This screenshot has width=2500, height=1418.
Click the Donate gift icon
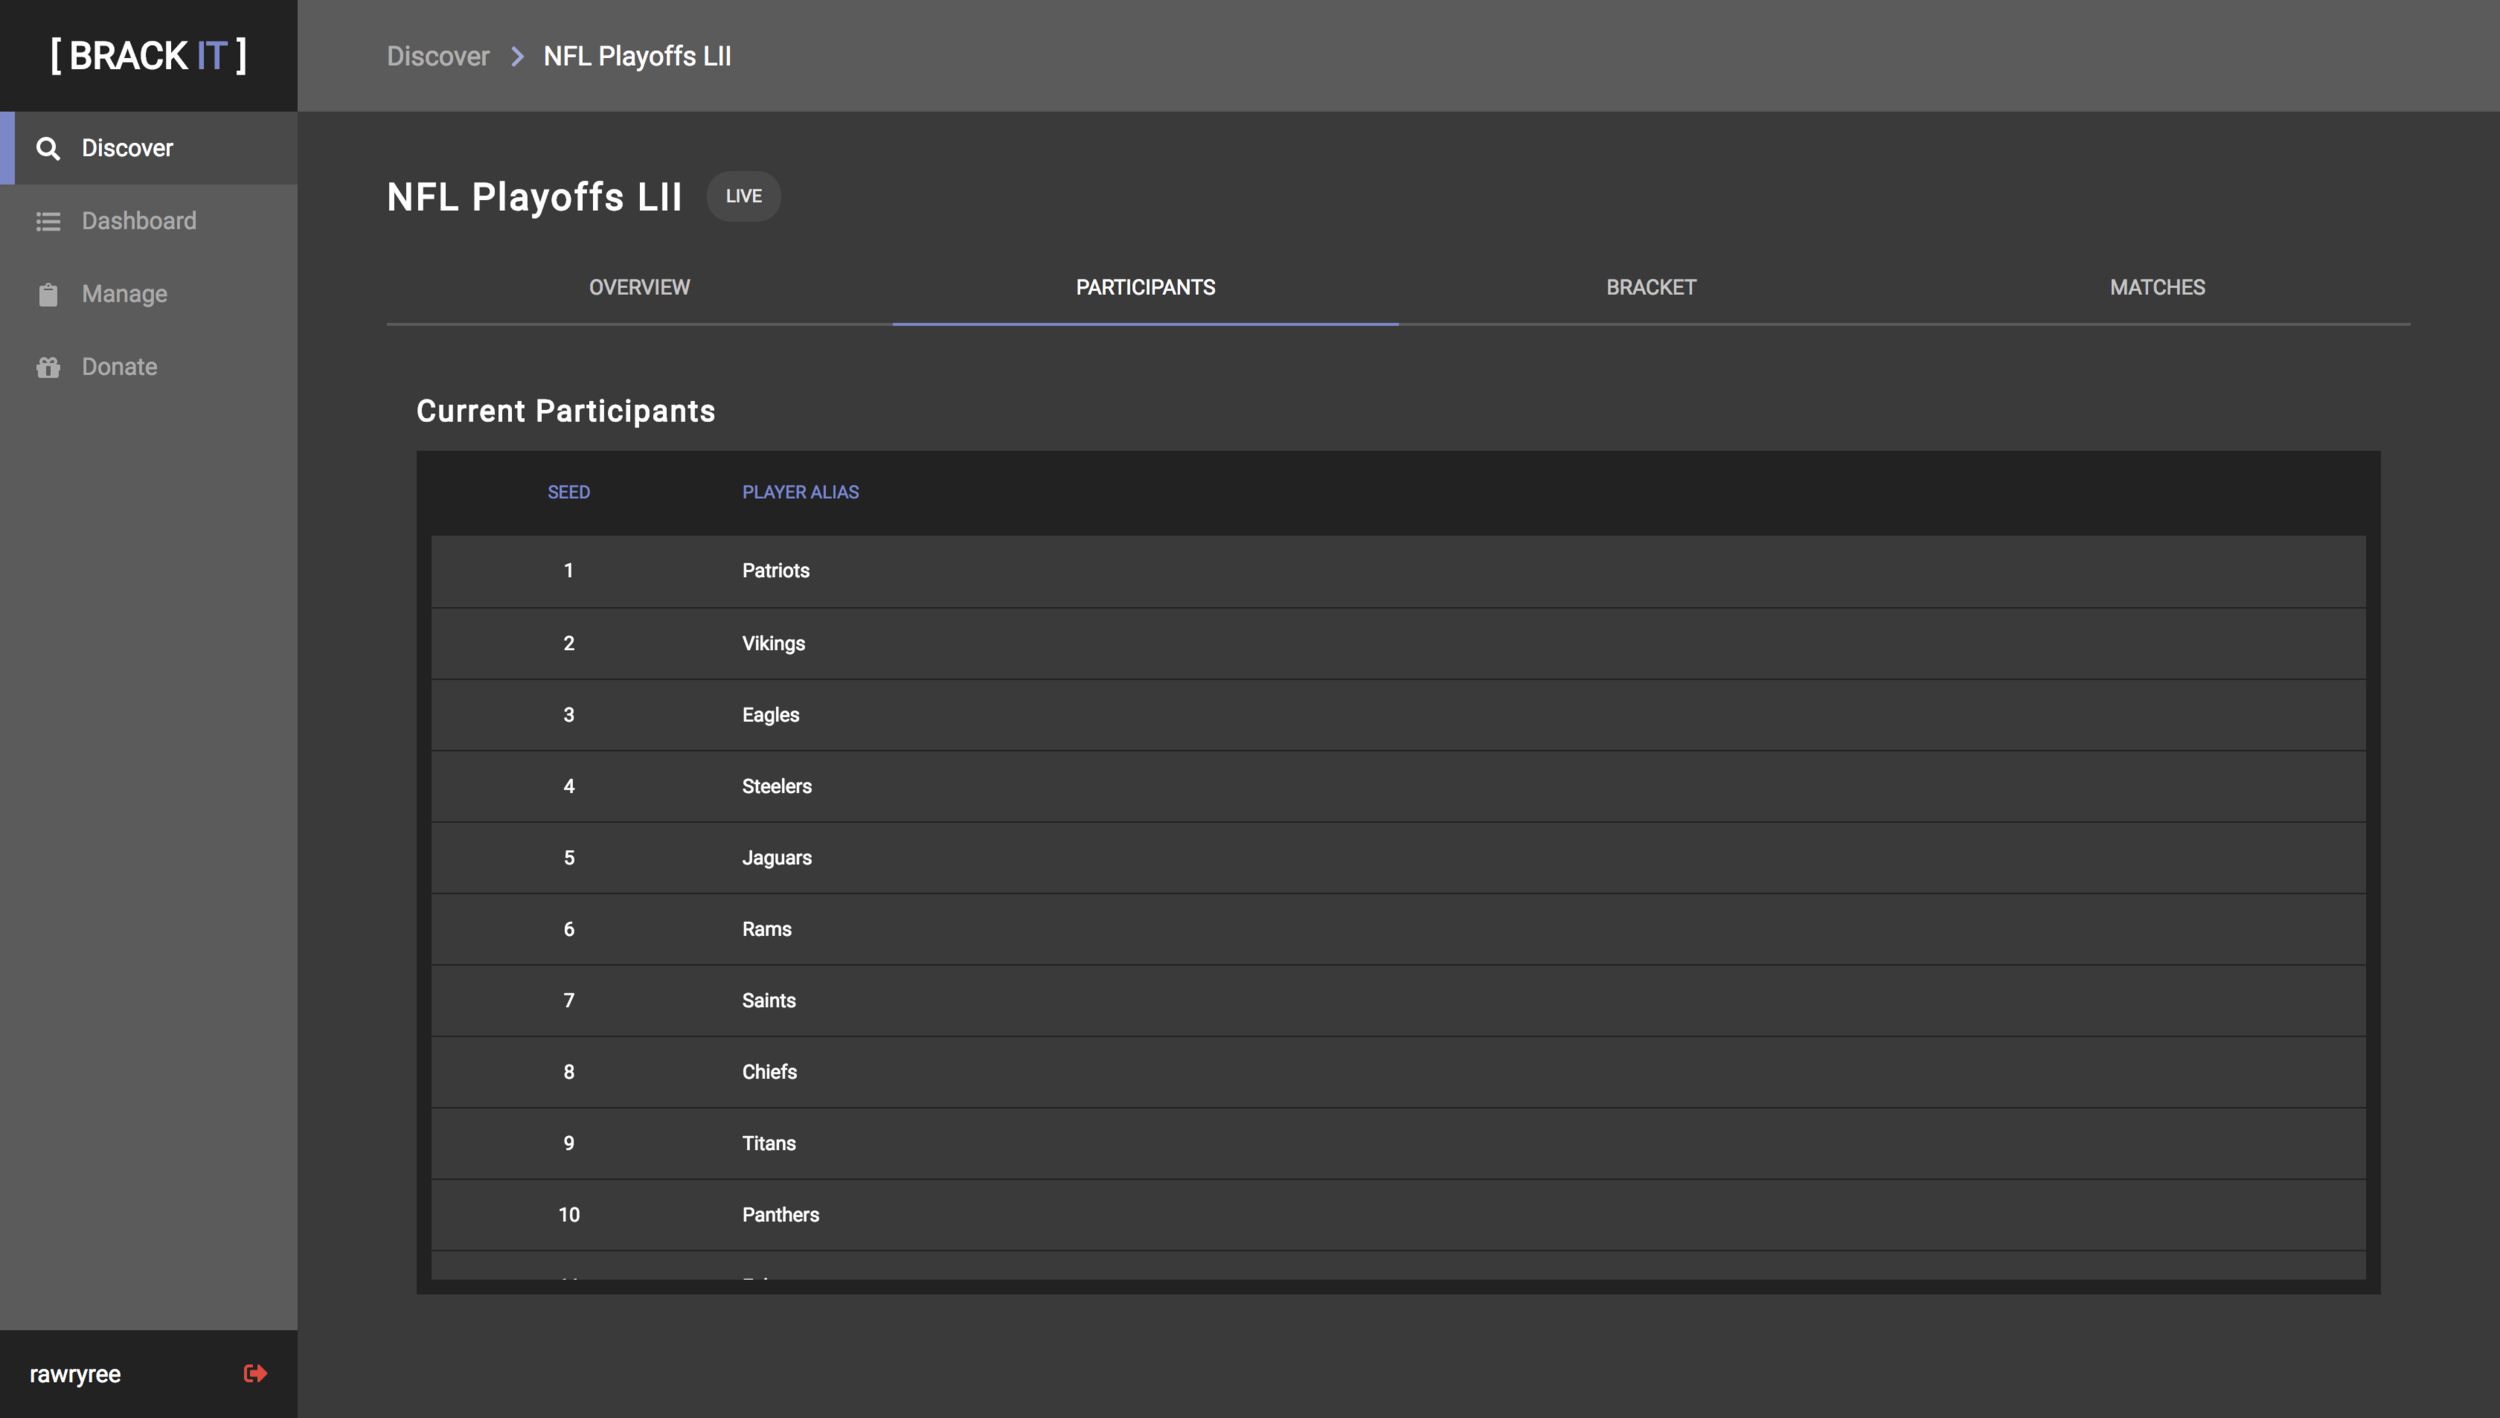pos(48,367)
